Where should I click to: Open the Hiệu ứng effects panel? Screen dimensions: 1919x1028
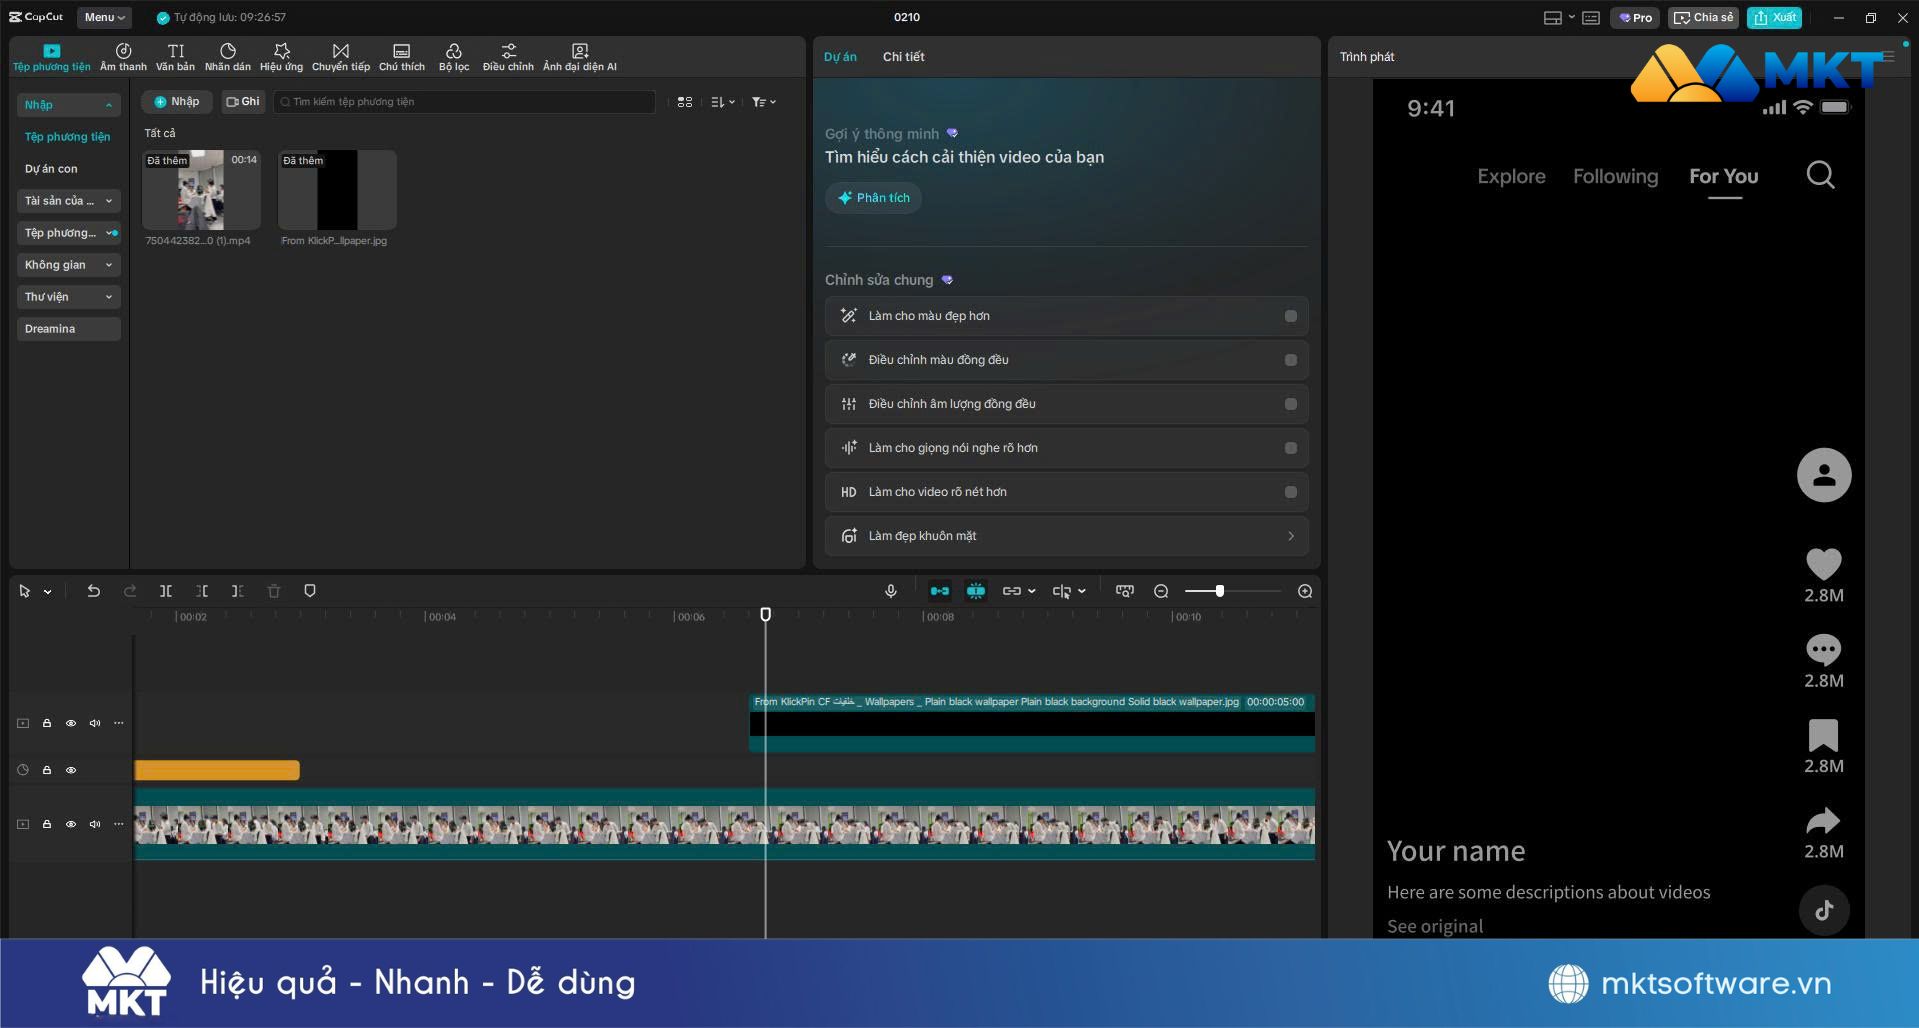[281, 57]
